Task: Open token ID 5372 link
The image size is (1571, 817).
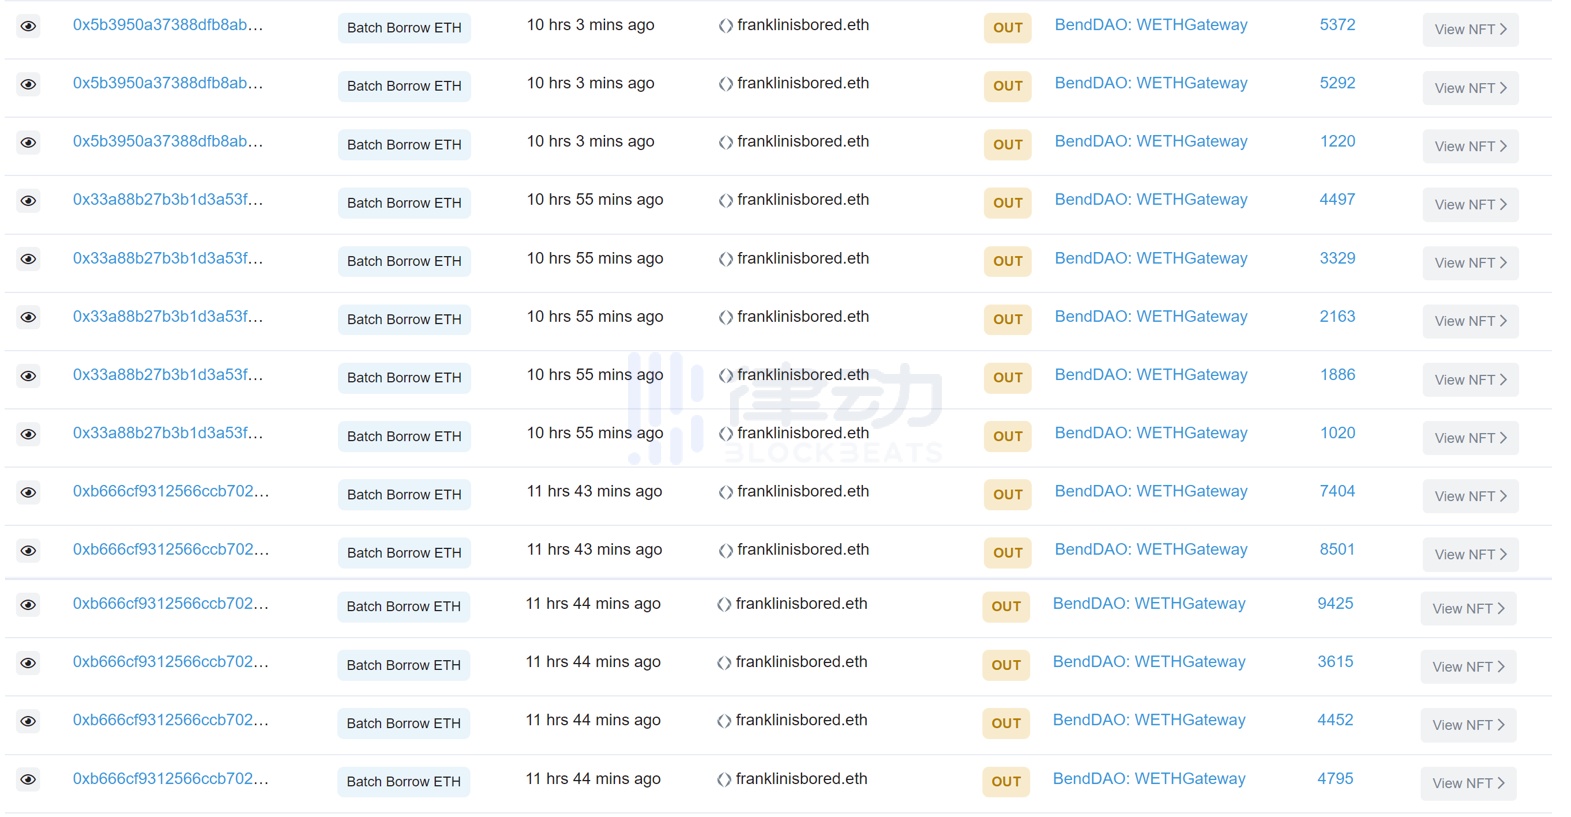Action: (x=1337, y=25)
